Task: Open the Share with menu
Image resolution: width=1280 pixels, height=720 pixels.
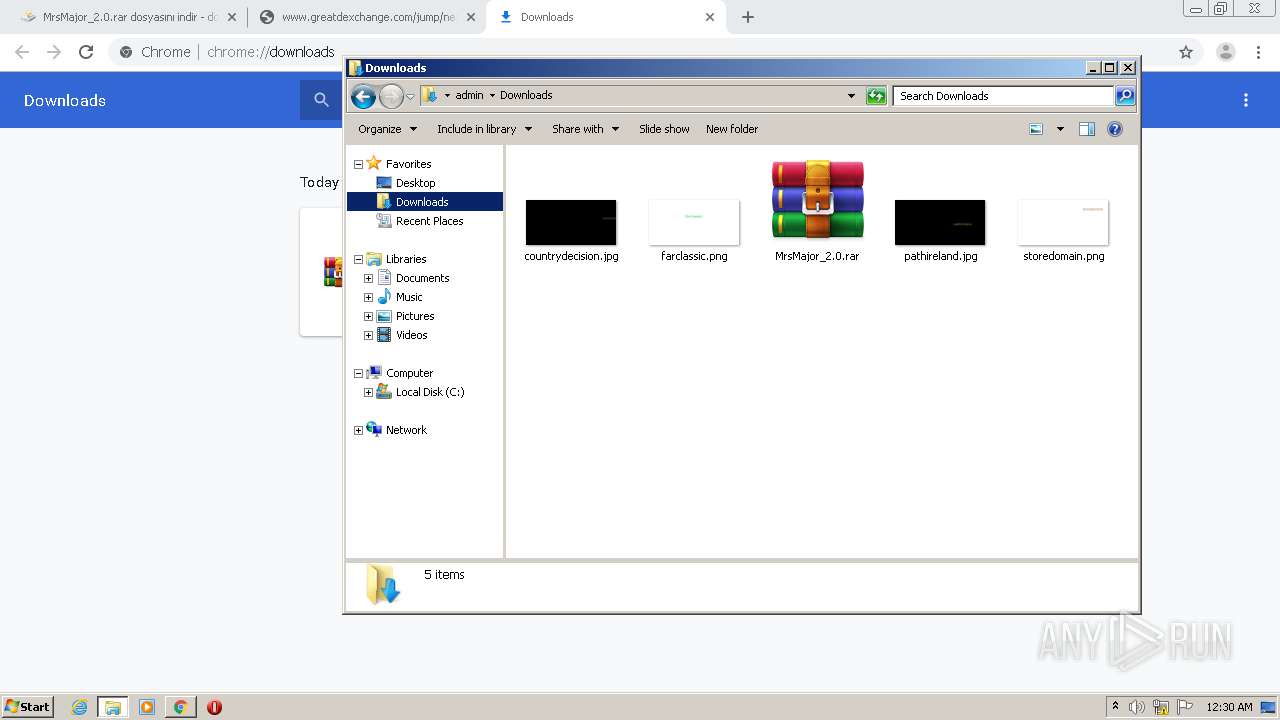Action: tap(585, 129)
